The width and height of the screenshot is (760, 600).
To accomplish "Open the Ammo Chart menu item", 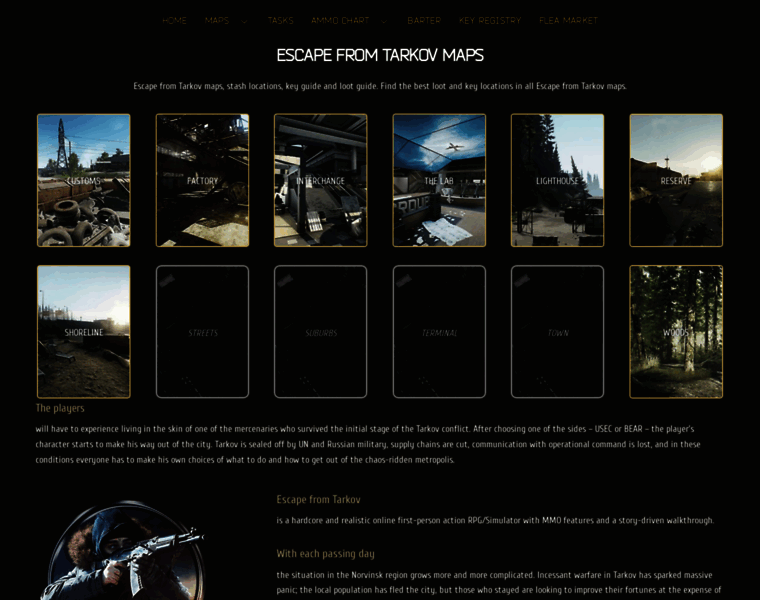I will (x=340, y=20).
